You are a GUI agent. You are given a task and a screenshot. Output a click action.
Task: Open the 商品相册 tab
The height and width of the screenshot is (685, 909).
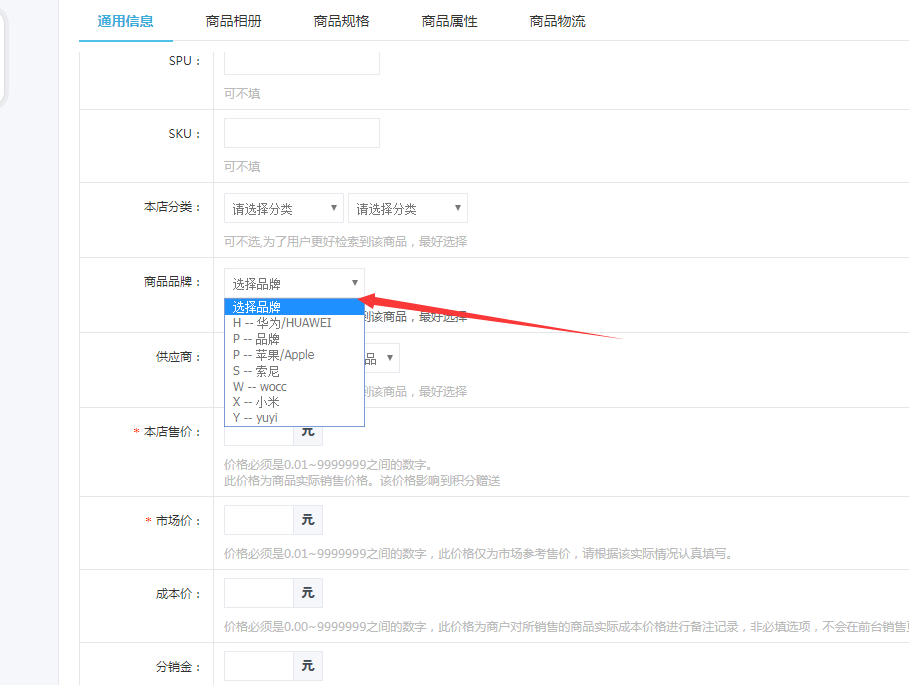[233, 21]
